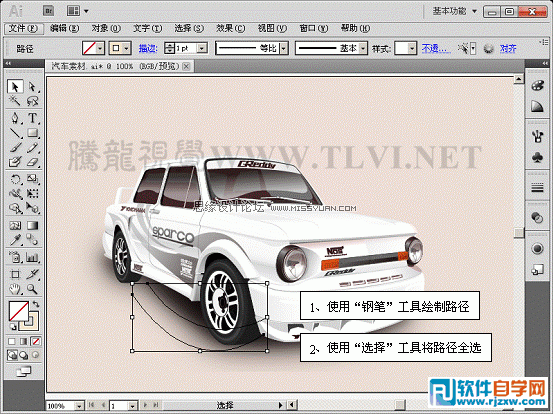The image size is (553, 414).
Task: Open the stroke weight dropdown list
Action: [202, 48]
